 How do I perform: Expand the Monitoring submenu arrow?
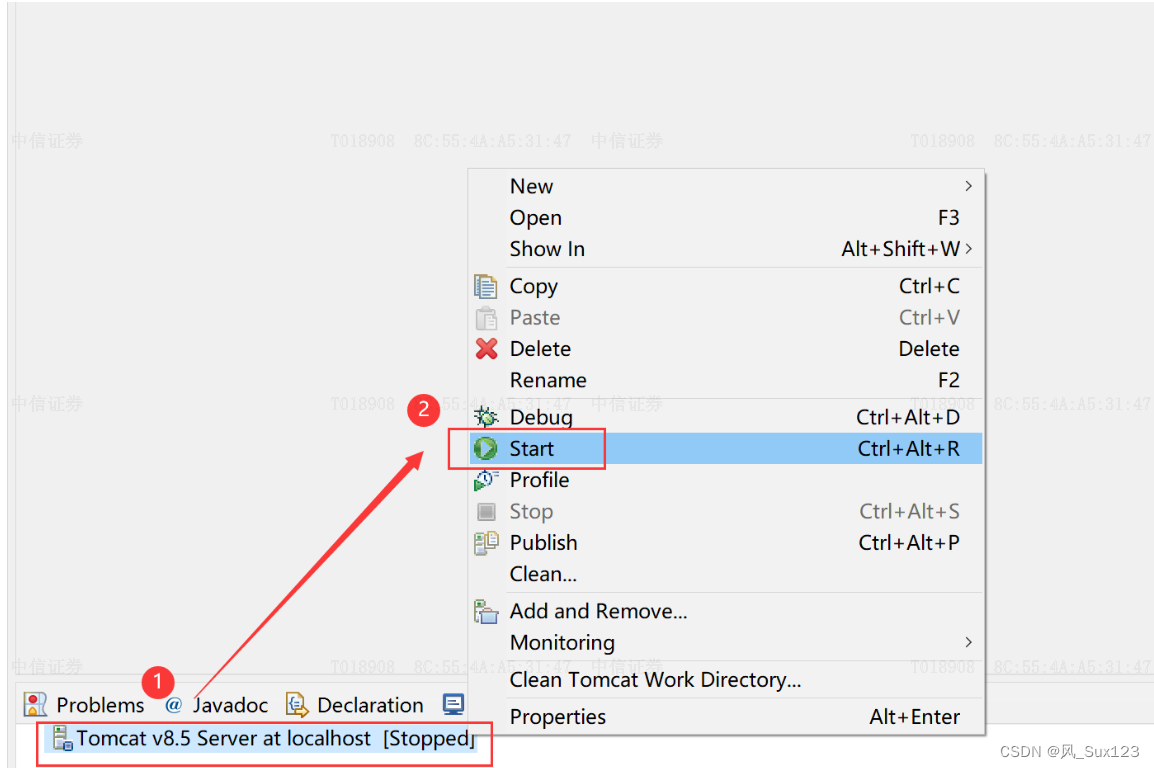tap(969, 642)
